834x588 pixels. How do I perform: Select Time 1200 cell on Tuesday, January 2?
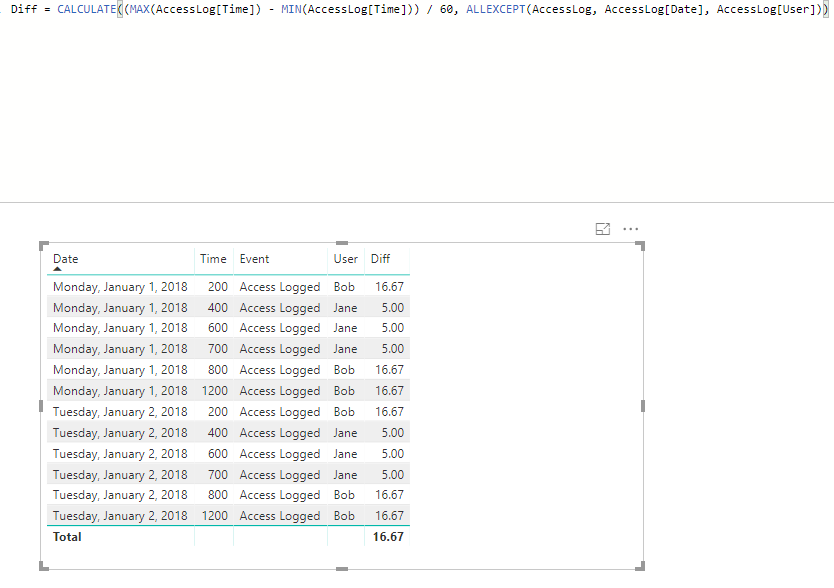click(x=215, y=516)
